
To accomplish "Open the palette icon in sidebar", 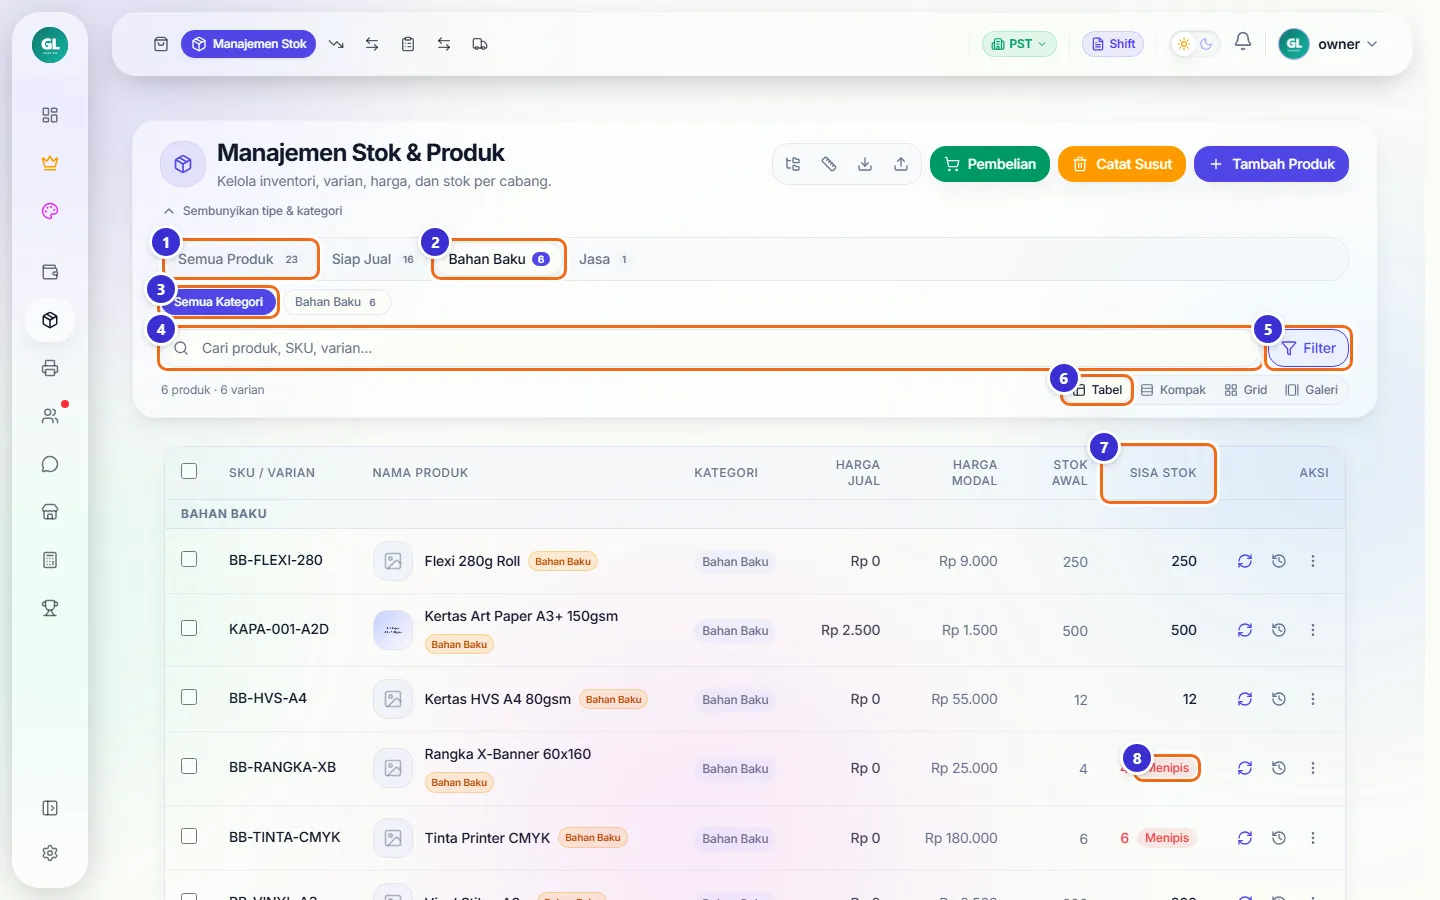I will coord(50,211).
